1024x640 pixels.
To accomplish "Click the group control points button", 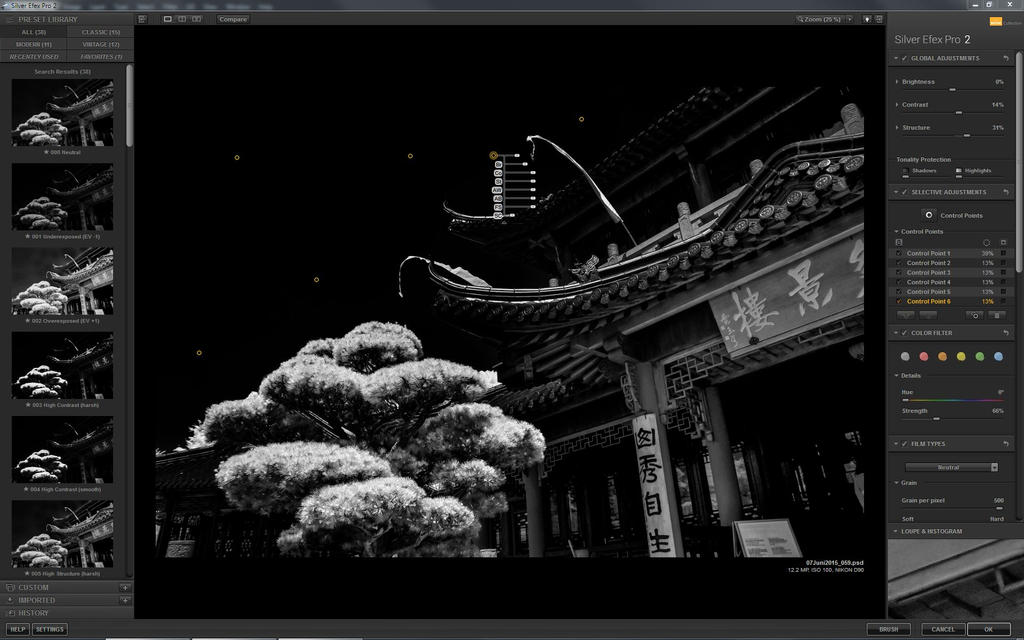I will (x=905, y=315).
